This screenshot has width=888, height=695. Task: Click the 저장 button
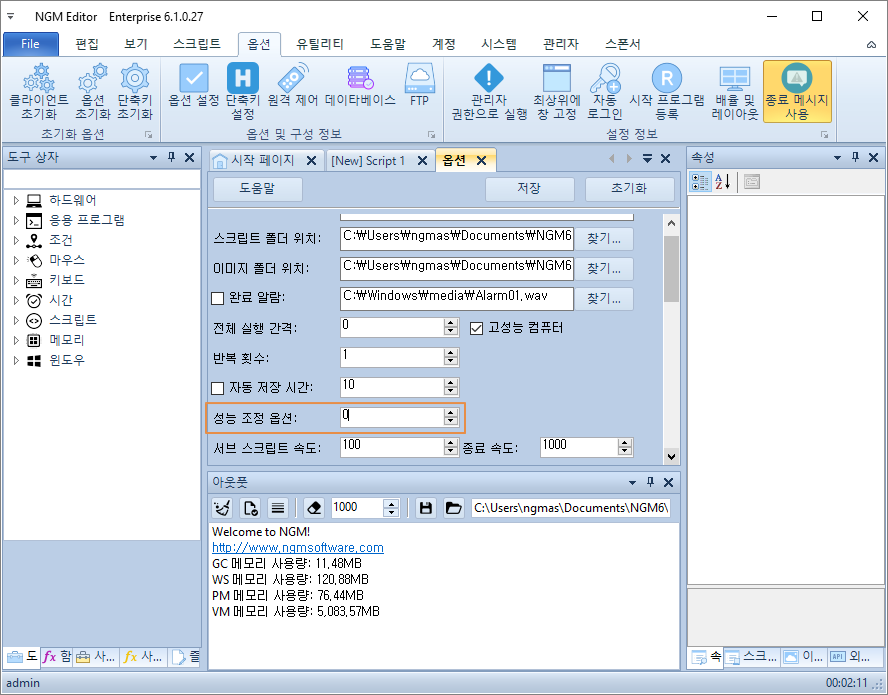coord(529,188)
